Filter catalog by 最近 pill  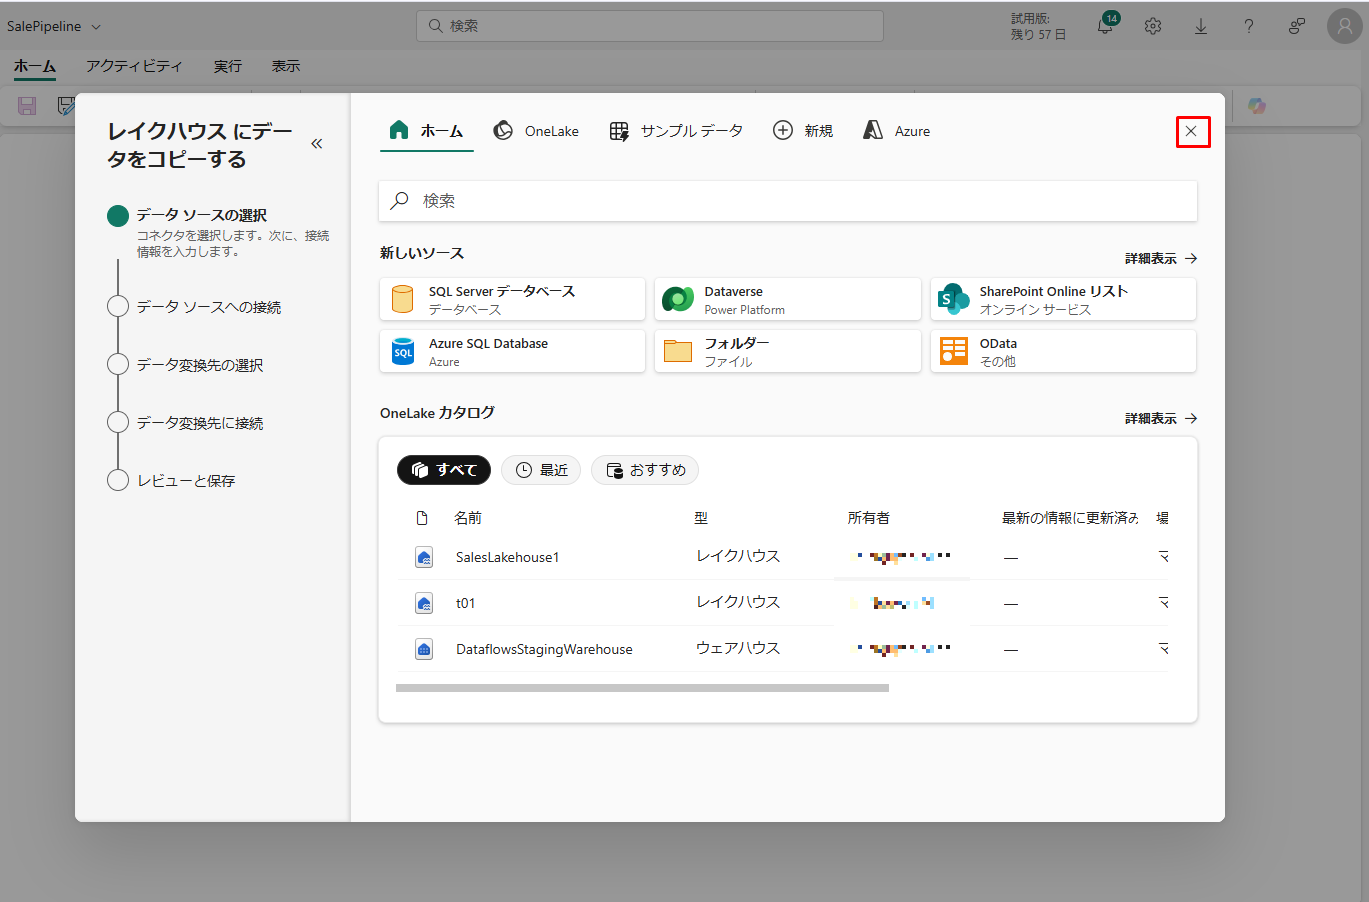(x=541, y=470)
